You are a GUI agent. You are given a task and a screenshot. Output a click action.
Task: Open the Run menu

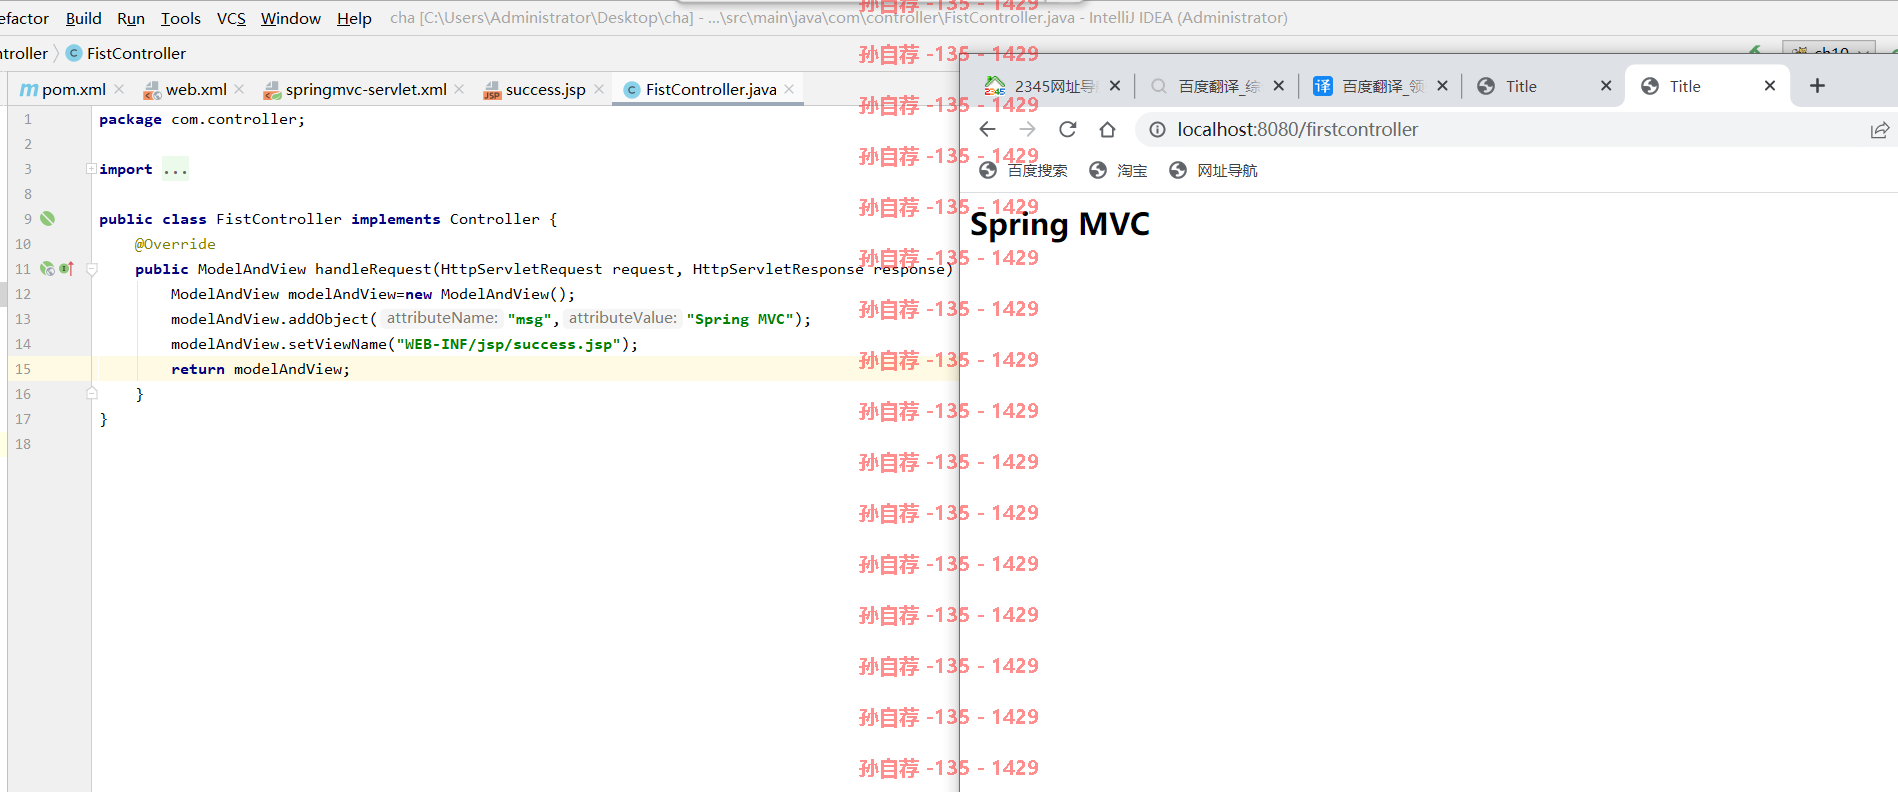pos(131,18)
